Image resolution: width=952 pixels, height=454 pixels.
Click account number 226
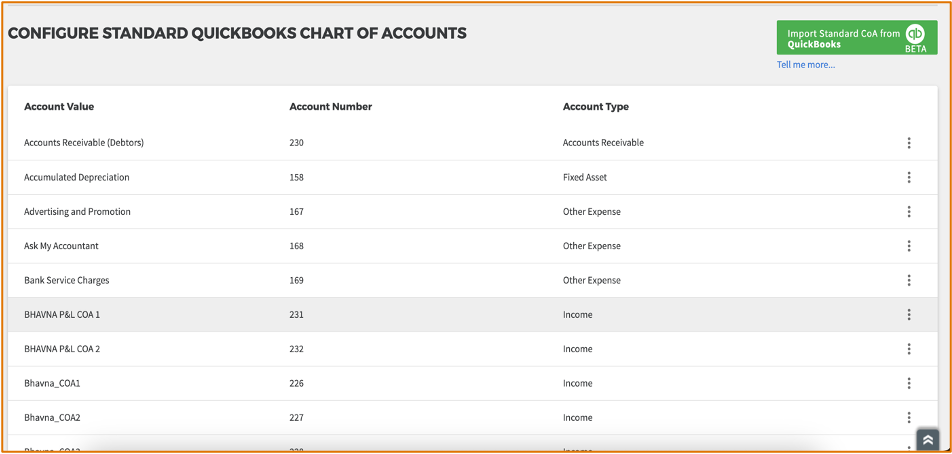pyautogui.click(x=296, y=384)
